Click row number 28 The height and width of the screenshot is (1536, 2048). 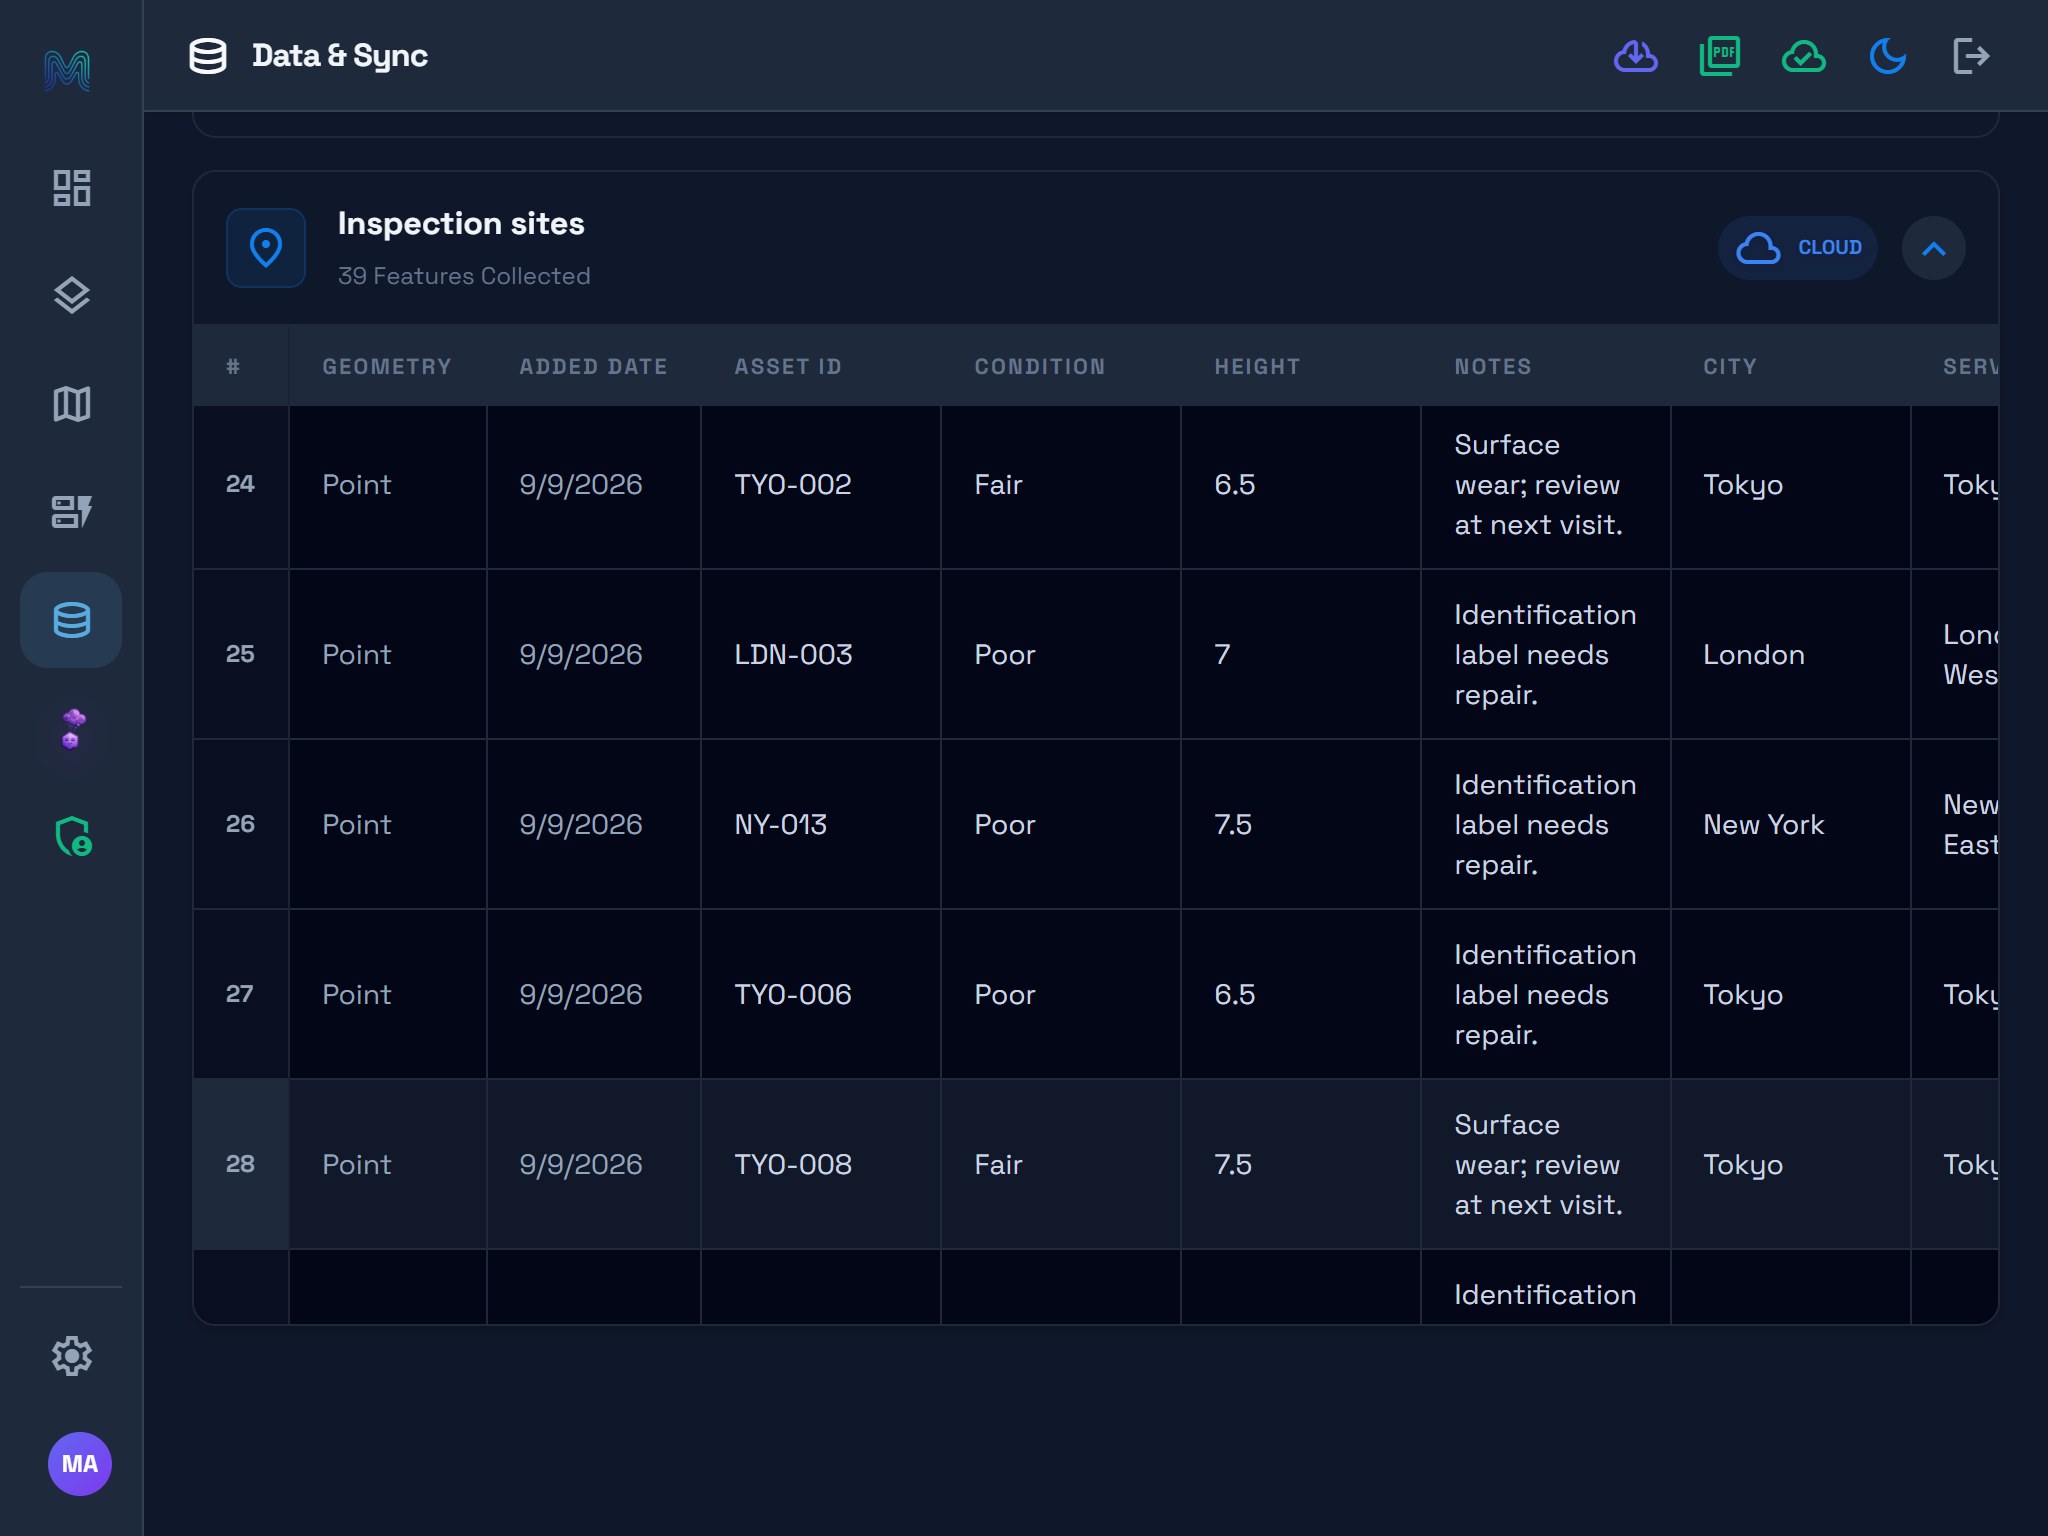tap(240, 1164)
